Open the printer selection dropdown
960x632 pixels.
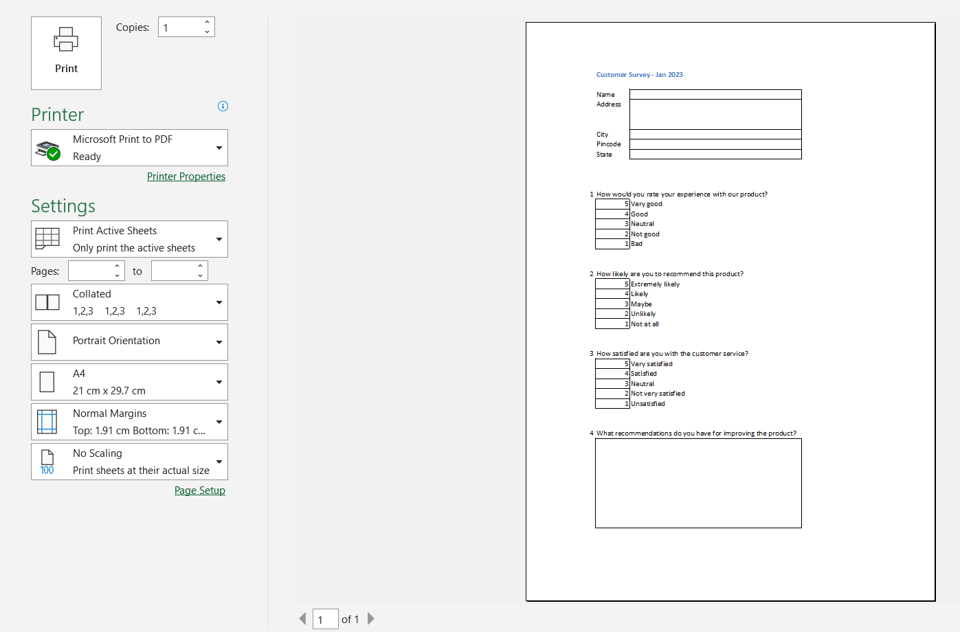coord(220,147)
